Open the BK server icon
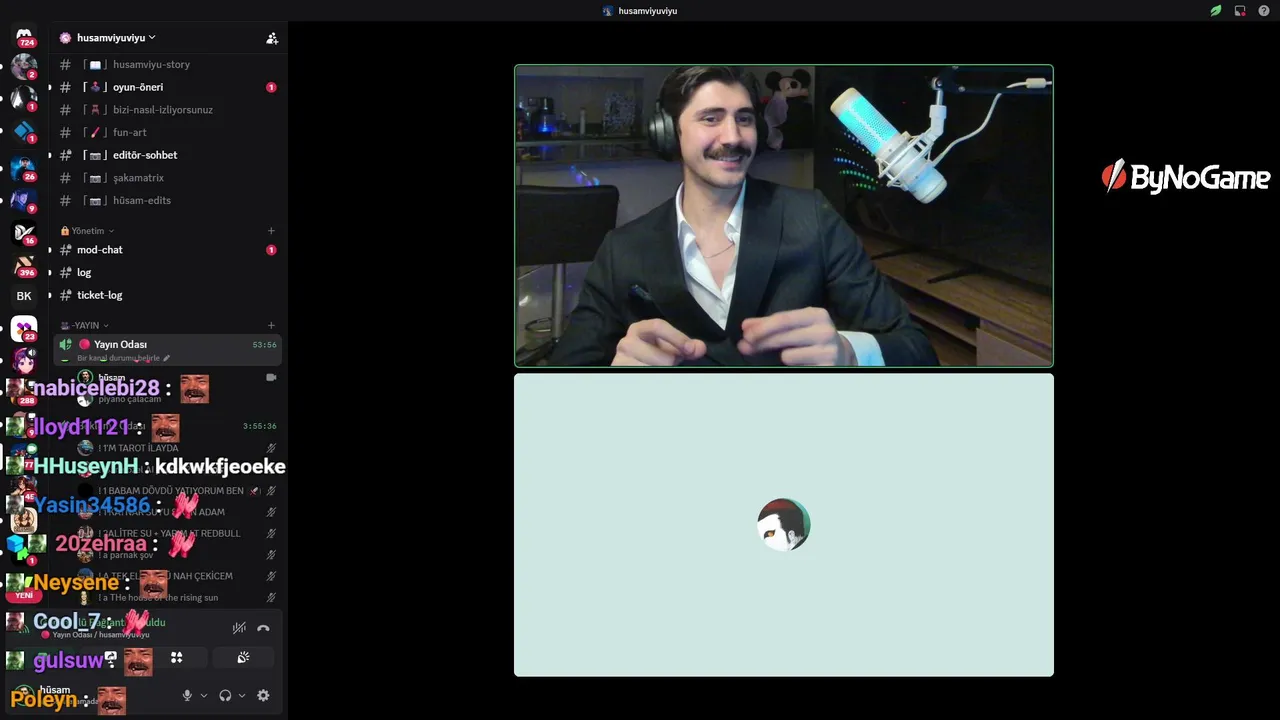1280x720 pixels. [x=24, y=296]
